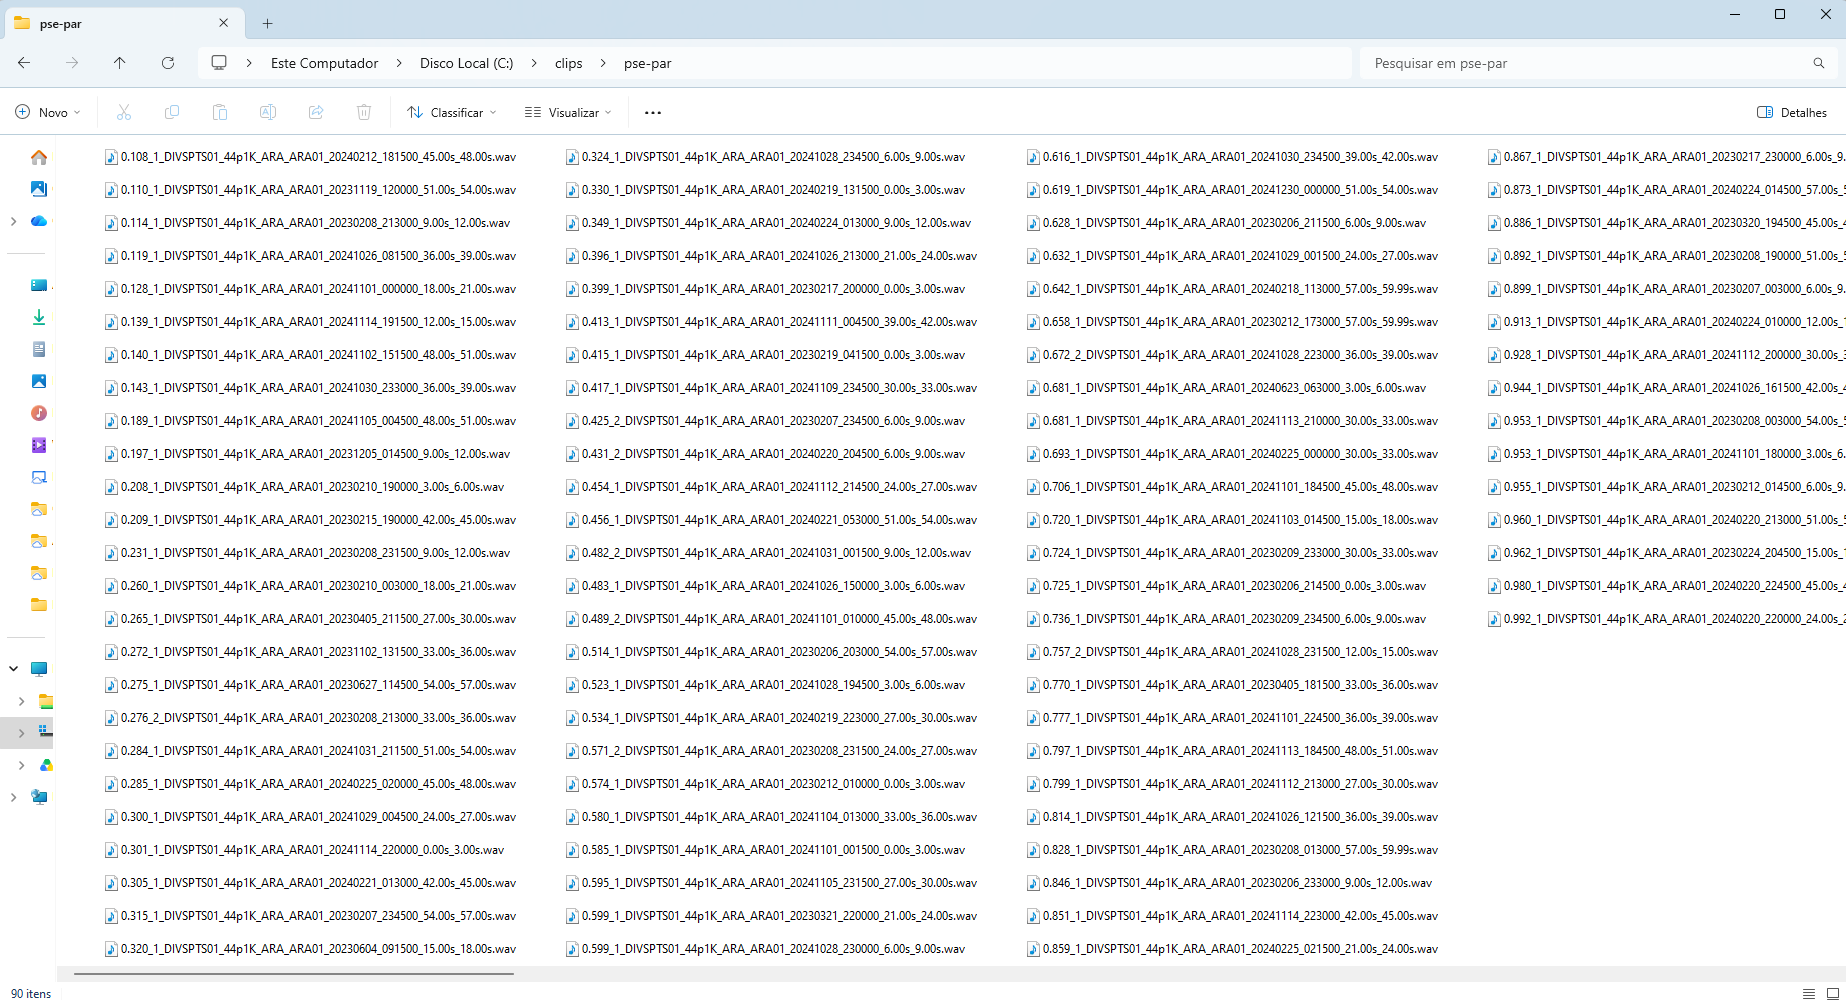The image size is (1846, 1003).
Task: Add a new tab with the plus button
Action: pyautogui.click(x=267, y=23)
